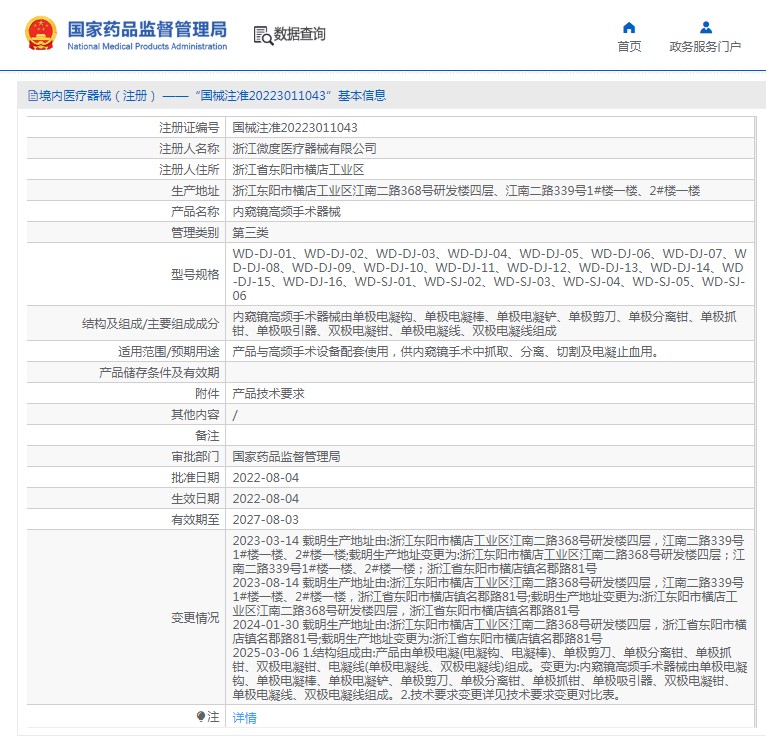This screenshot has width=766, height=740.
Task: Click the 适用范围/预期用途 label
Action: coord(169,352)
